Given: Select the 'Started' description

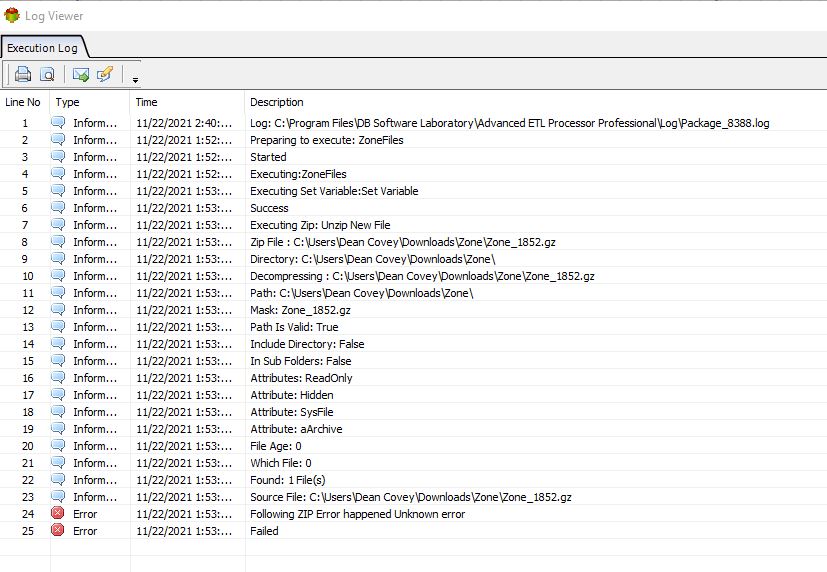Looking at the screenshot, I should pyautogui.click(x=268, y=157).
